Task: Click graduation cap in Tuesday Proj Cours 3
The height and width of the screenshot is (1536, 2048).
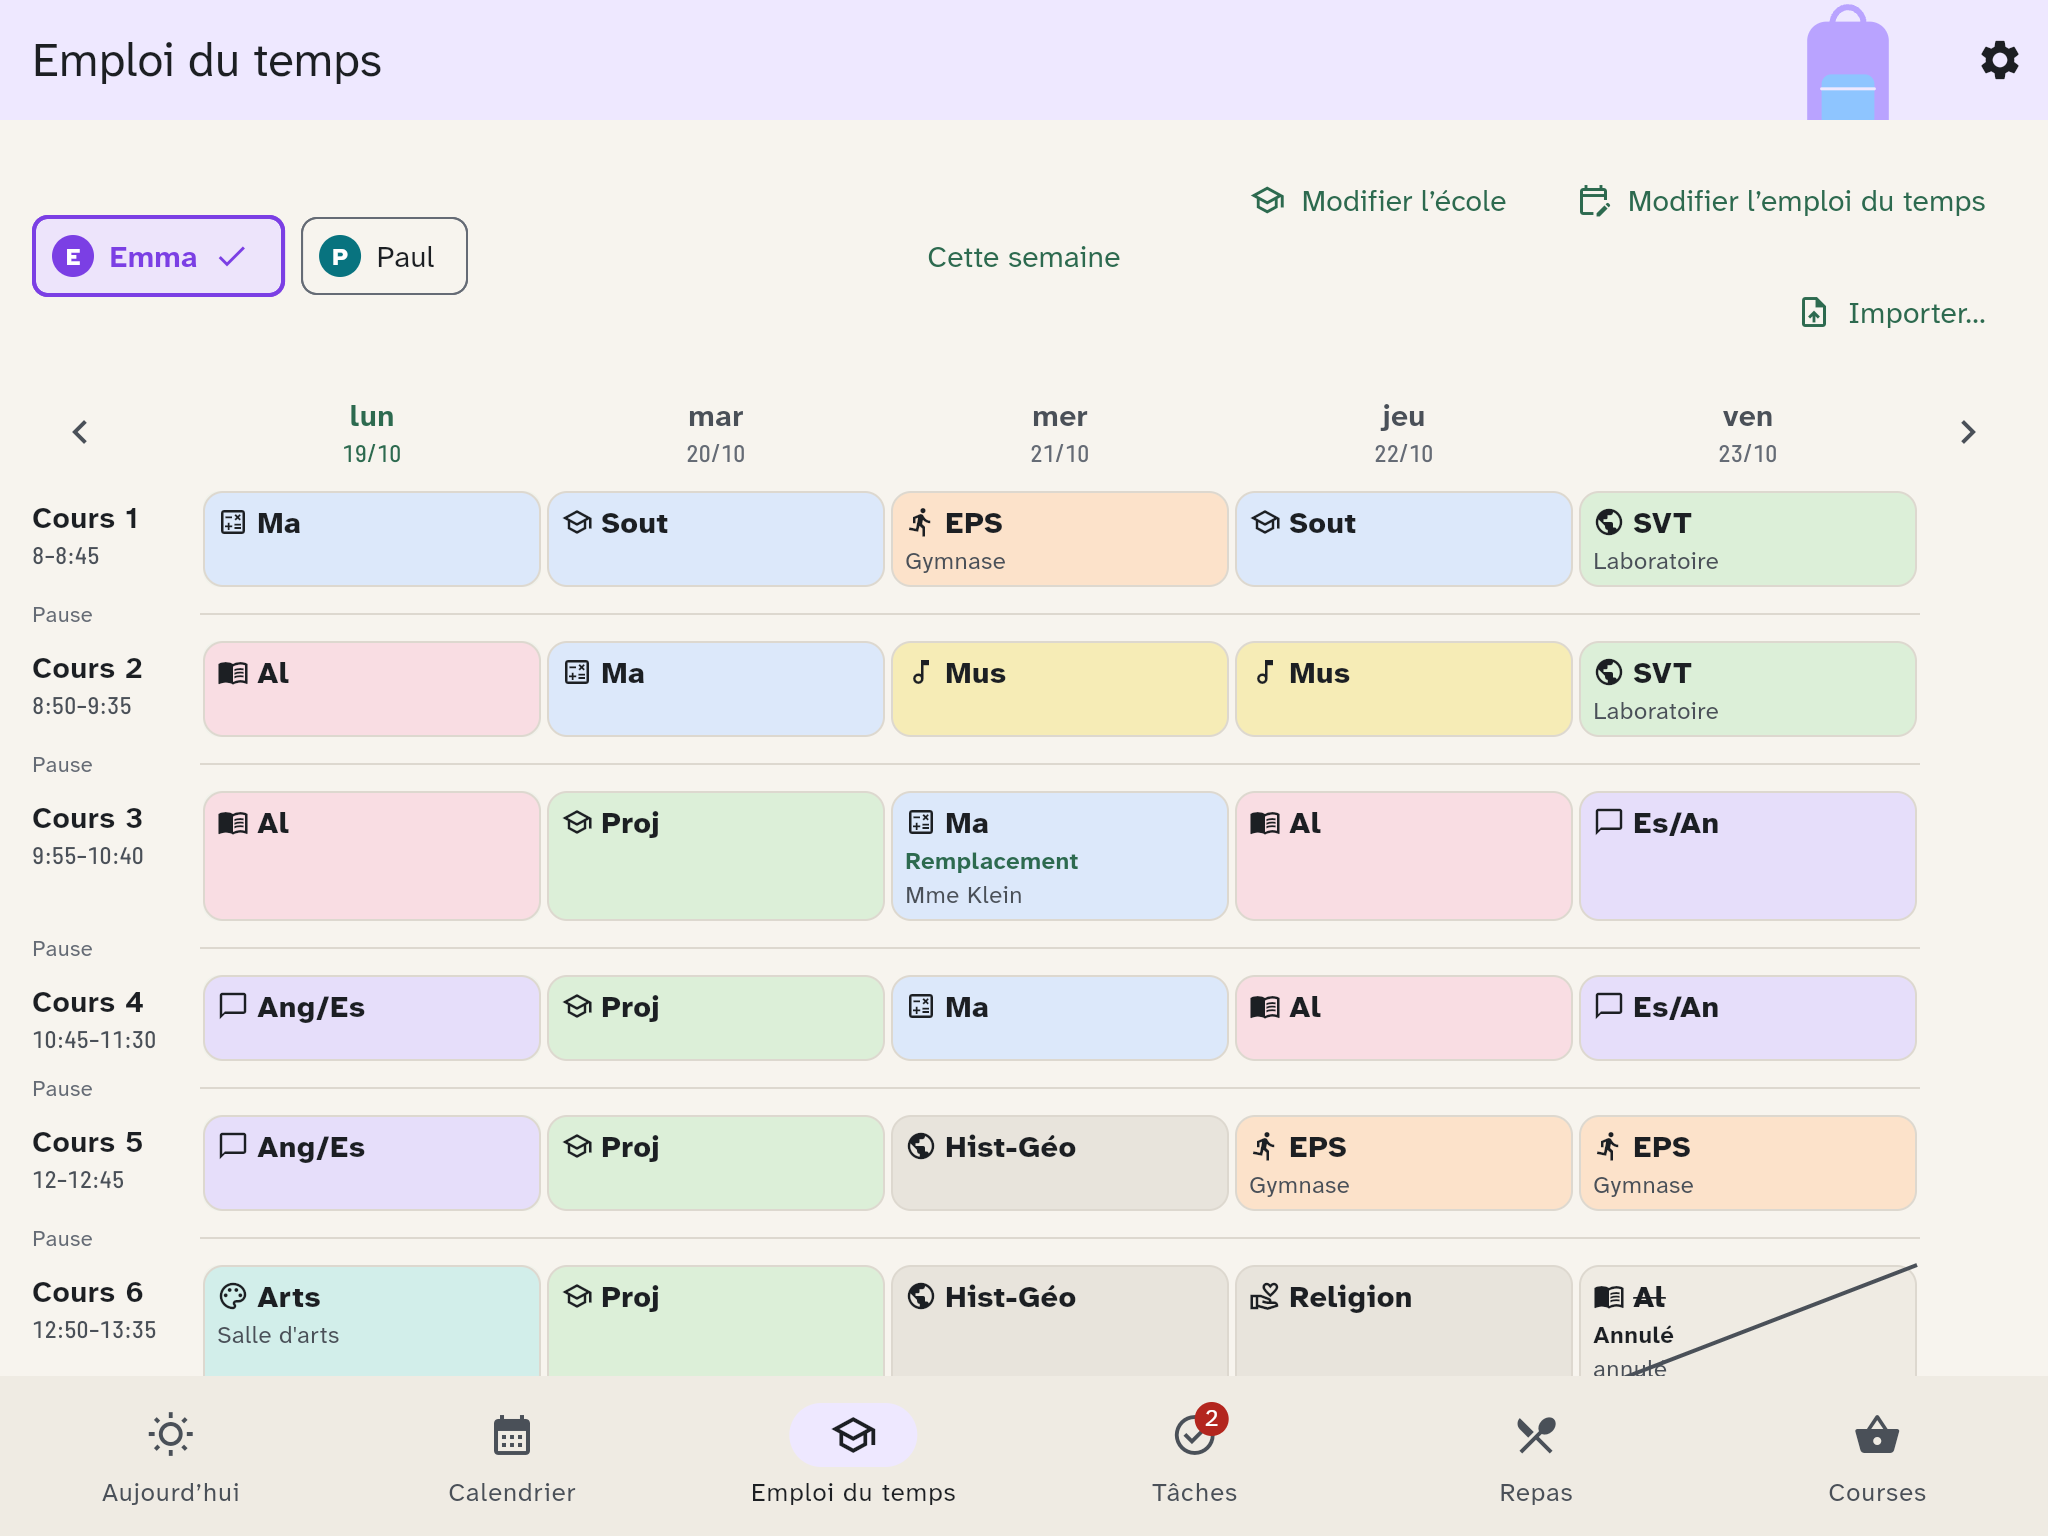Action: (577, 823)
